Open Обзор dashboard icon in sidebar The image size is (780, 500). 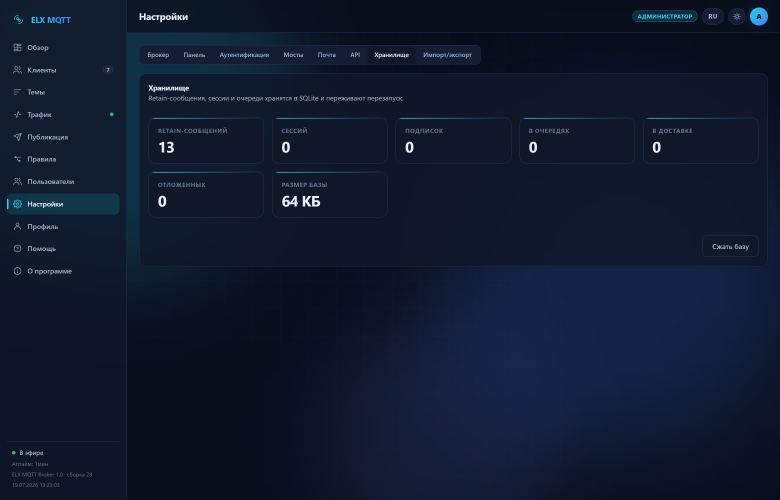[x=17, y=48]
